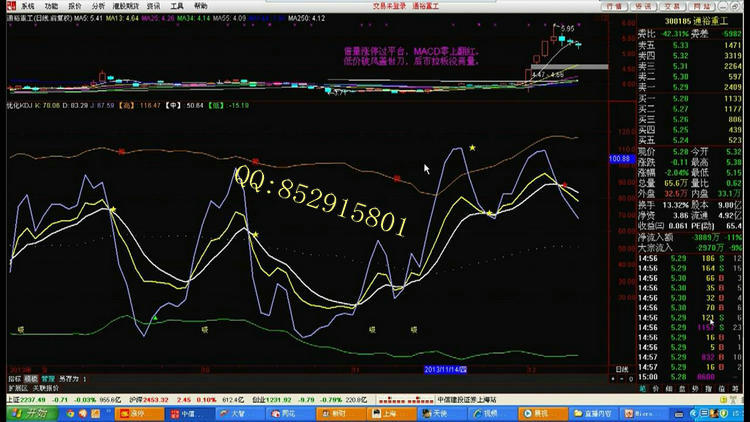Click the 关联报价 tab

[44, 388]
